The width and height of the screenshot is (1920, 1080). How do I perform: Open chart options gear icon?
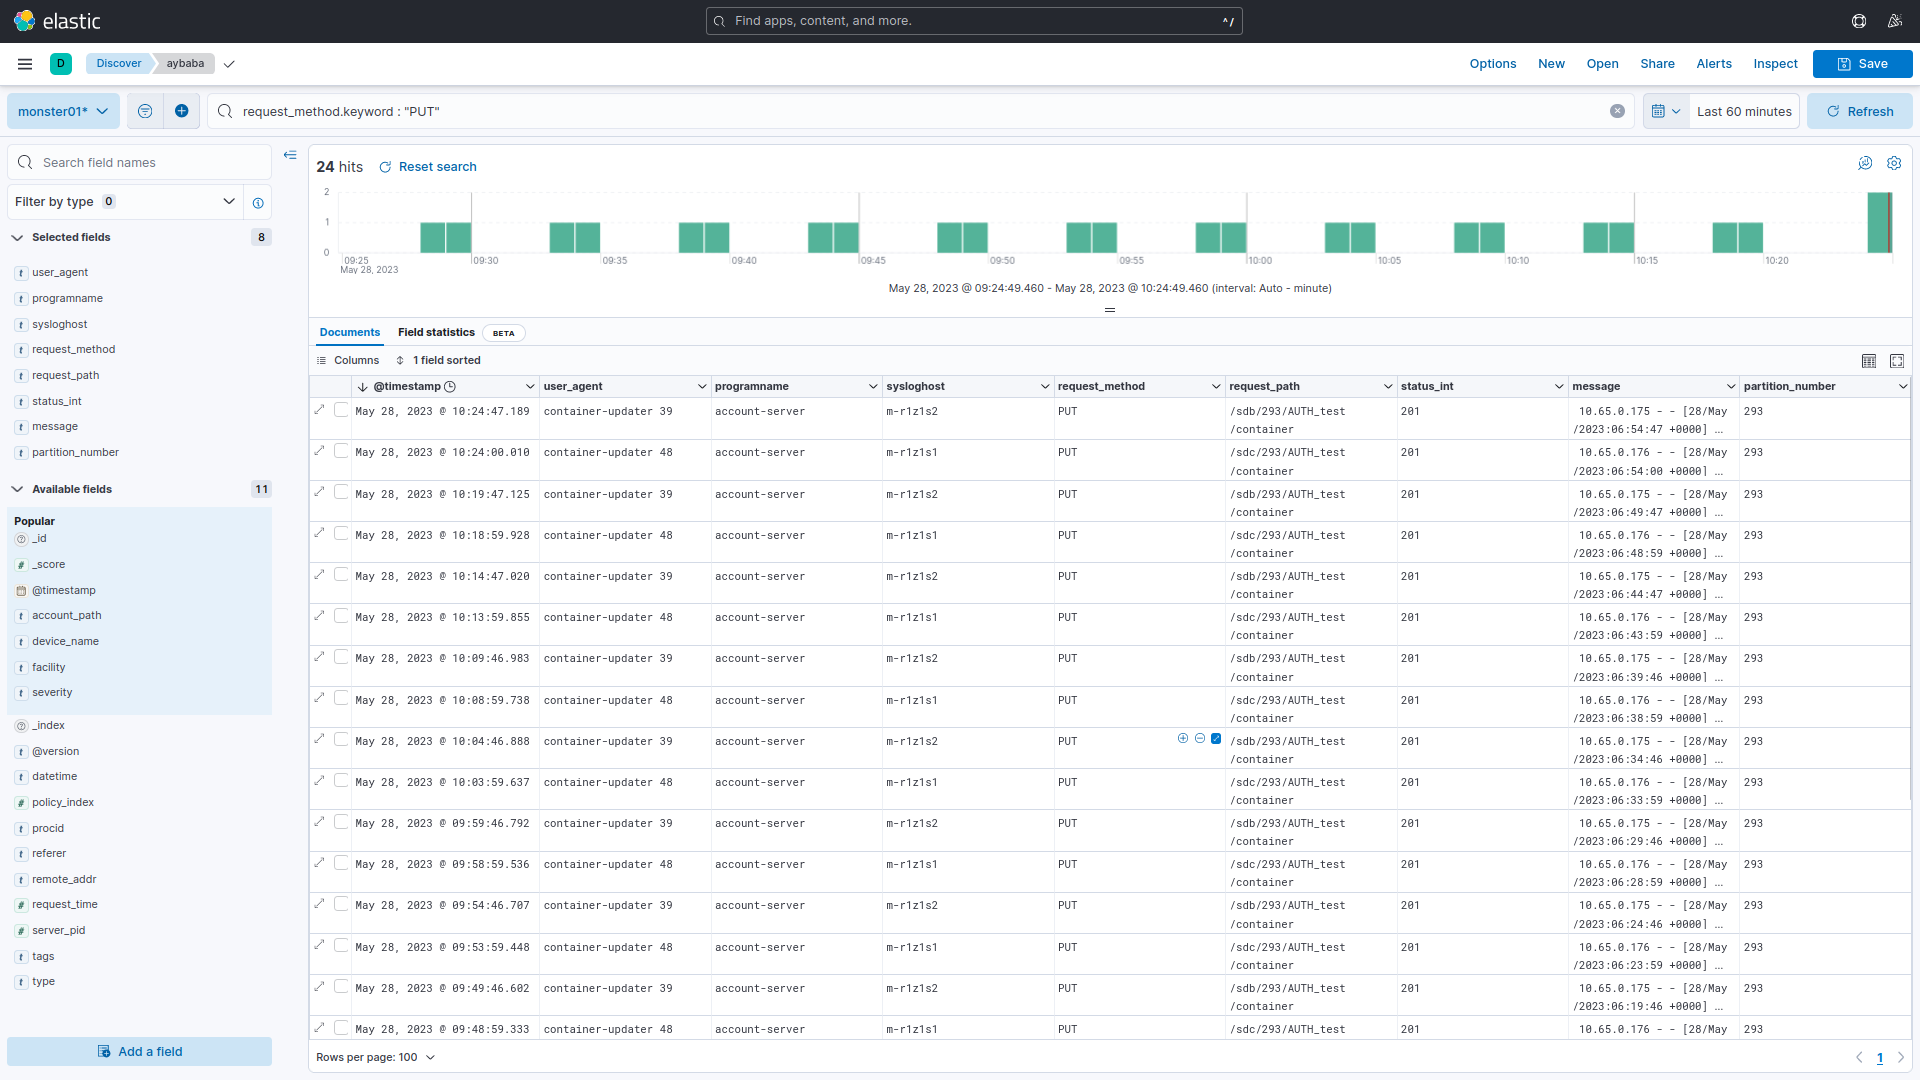[x=1894, y=163]
